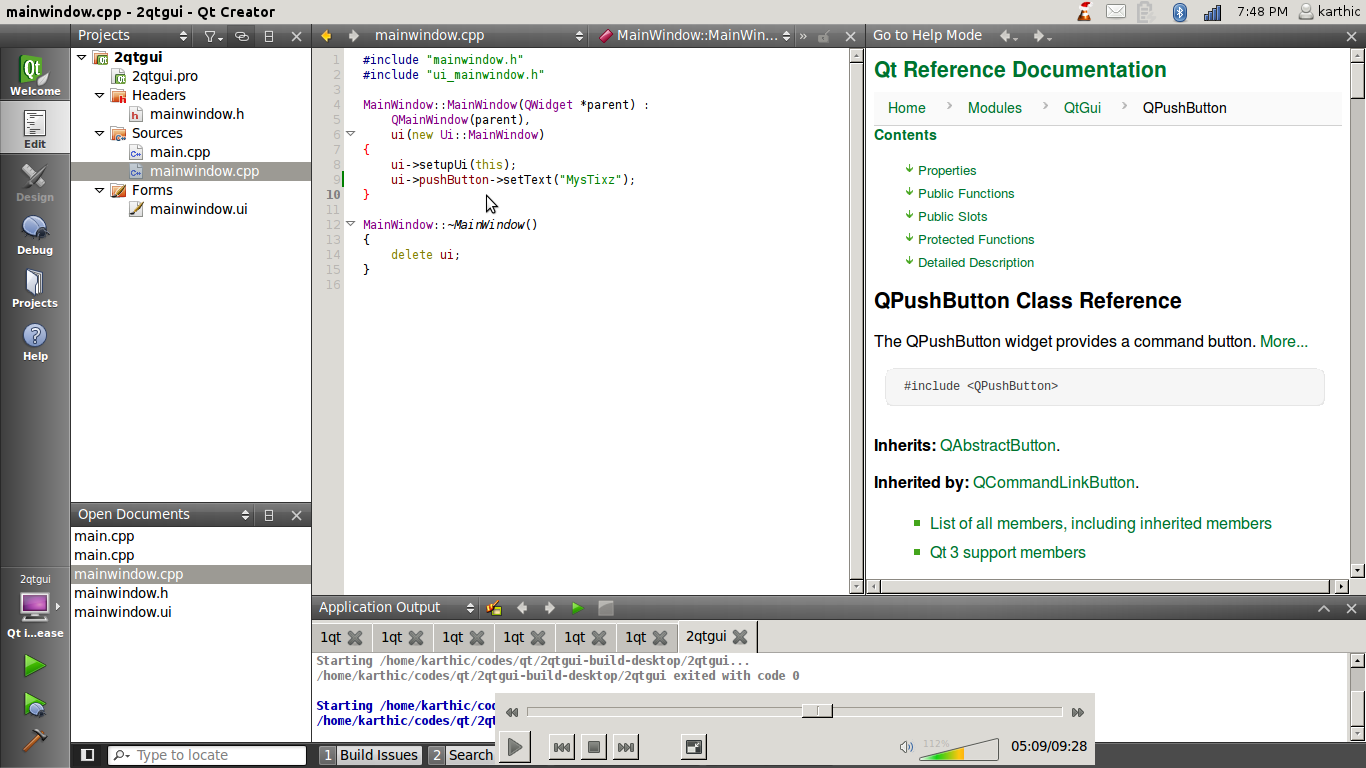Open the 2qtgui build target selector
The height and width of the screenshot is (768, 1366).
(x=35, y=606)
